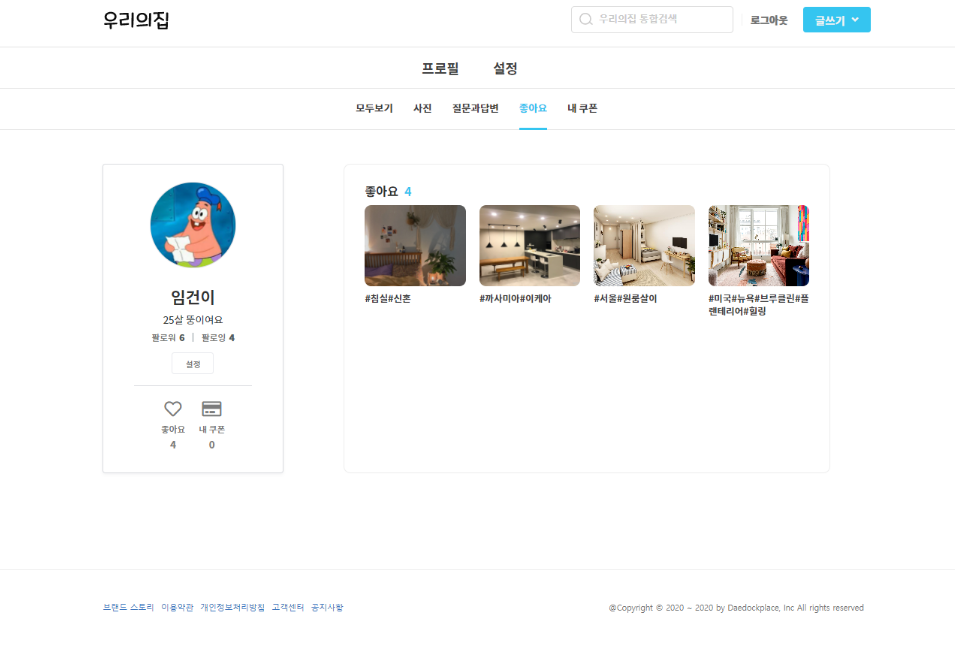Open 내 쿠폰 using the card icon below the profile
This screenshot has height=645, width=955.
(212, 408)
